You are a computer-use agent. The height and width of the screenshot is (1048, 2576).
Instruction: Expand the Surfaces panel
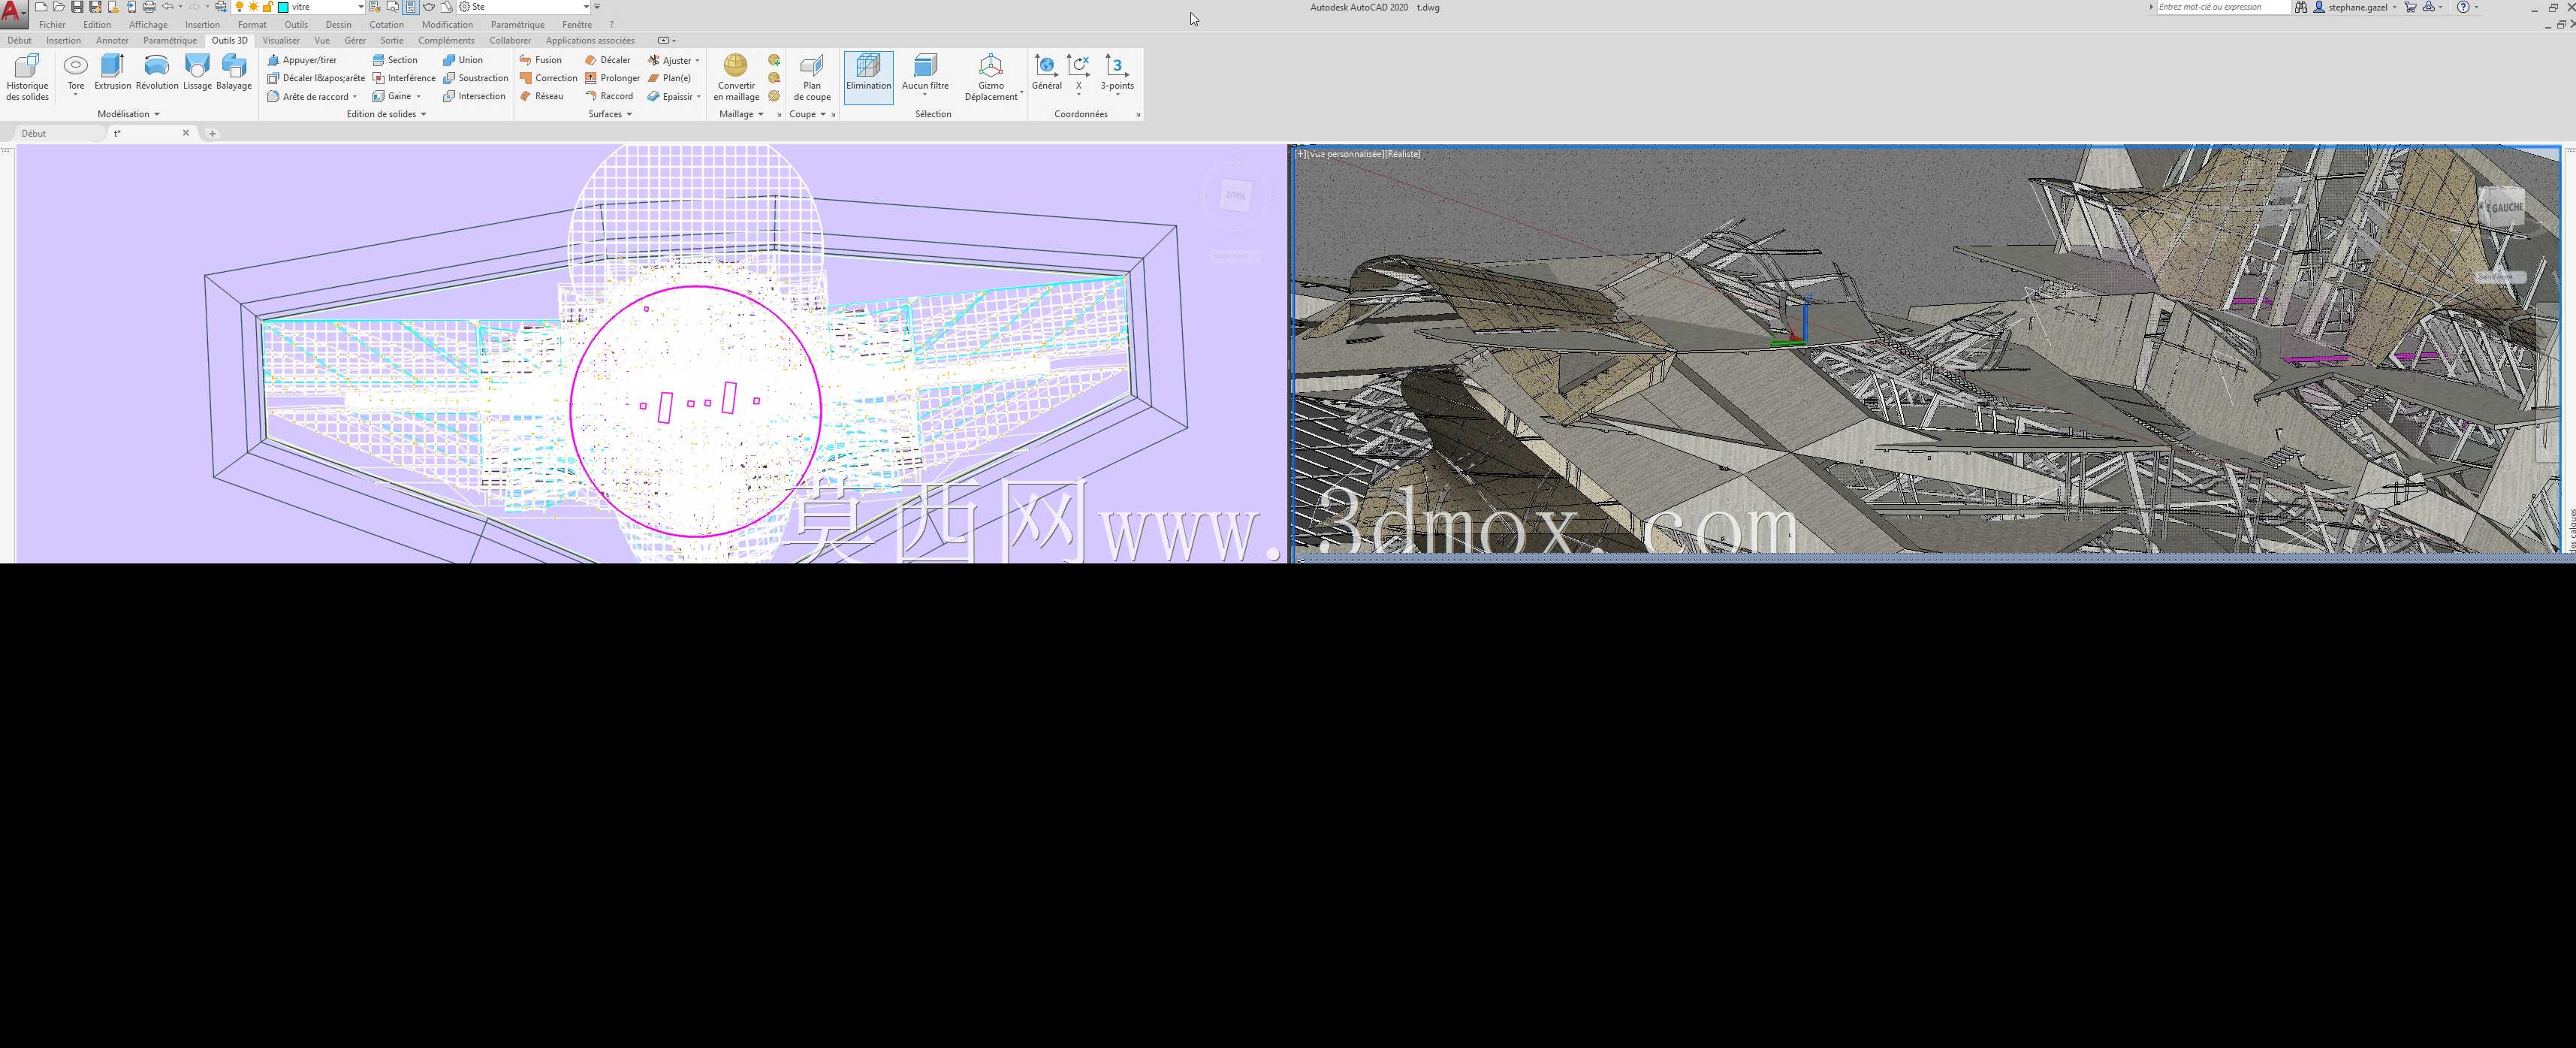click(x=610, y=114)
